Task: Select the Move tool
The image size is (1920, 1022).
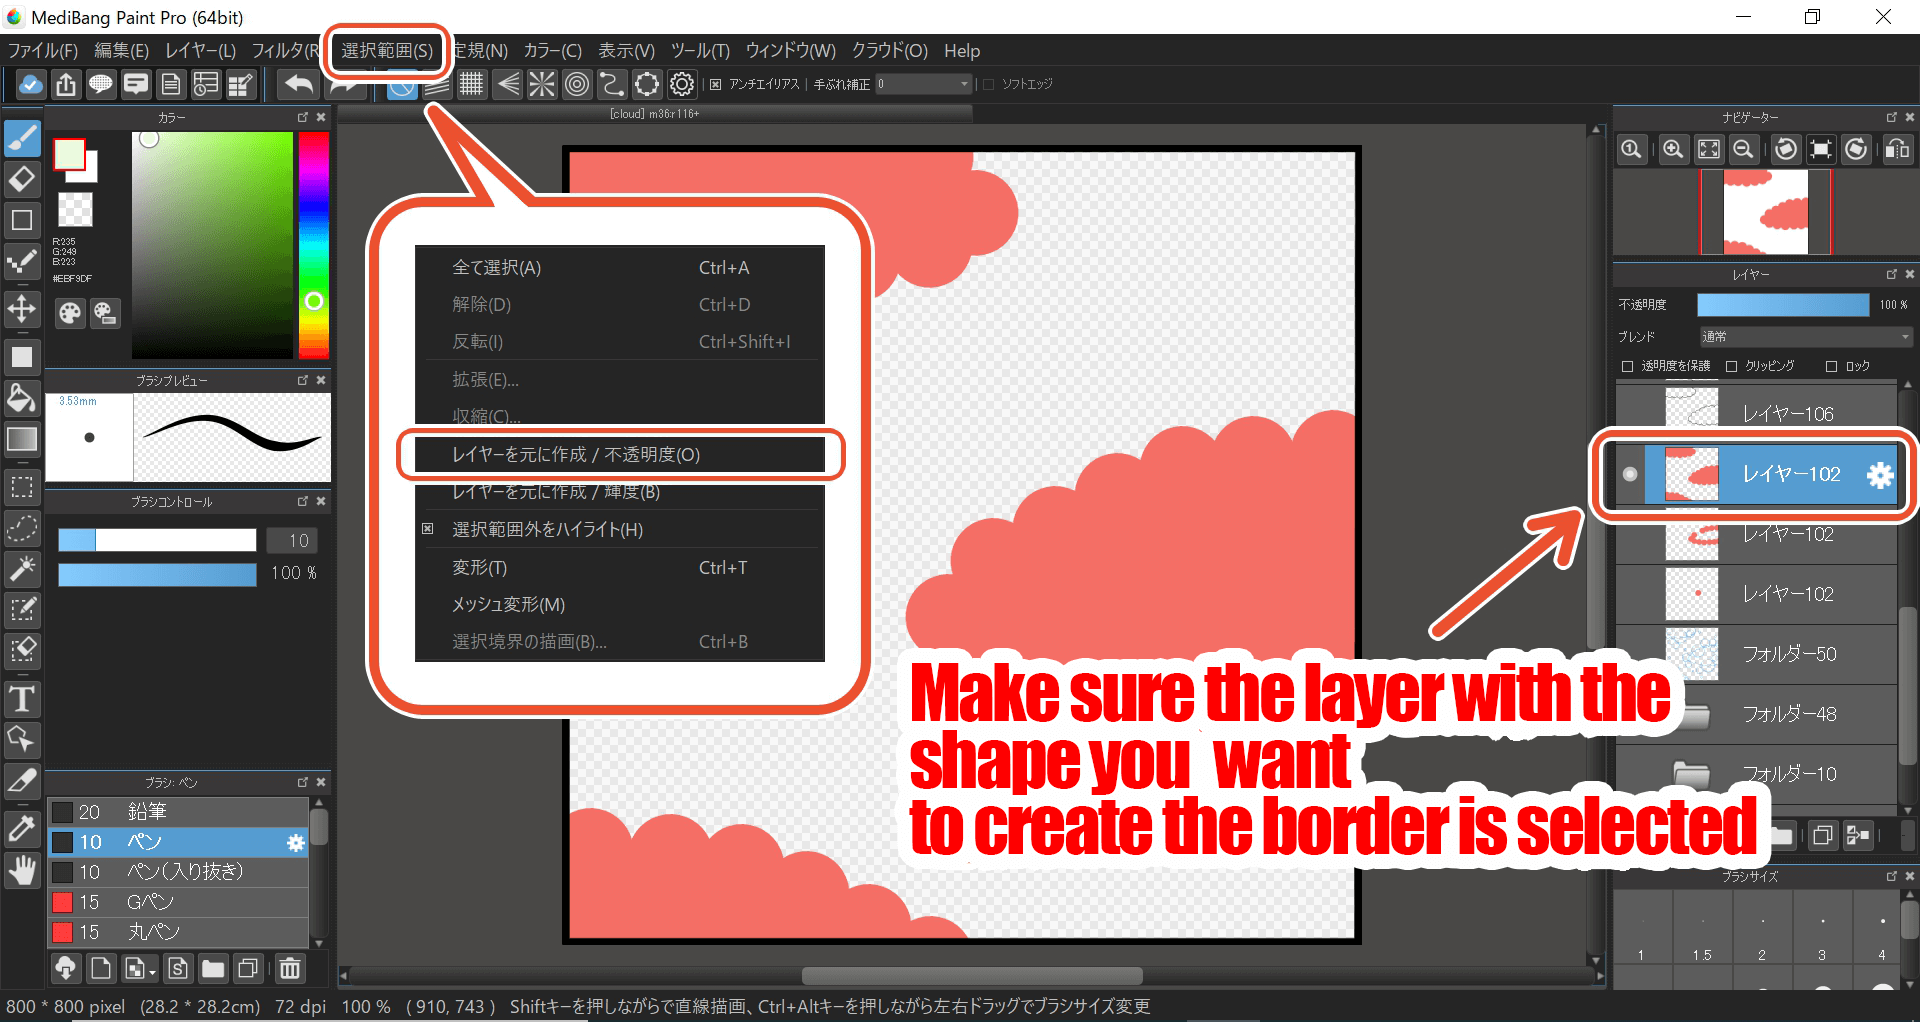Action: (22, 308)
